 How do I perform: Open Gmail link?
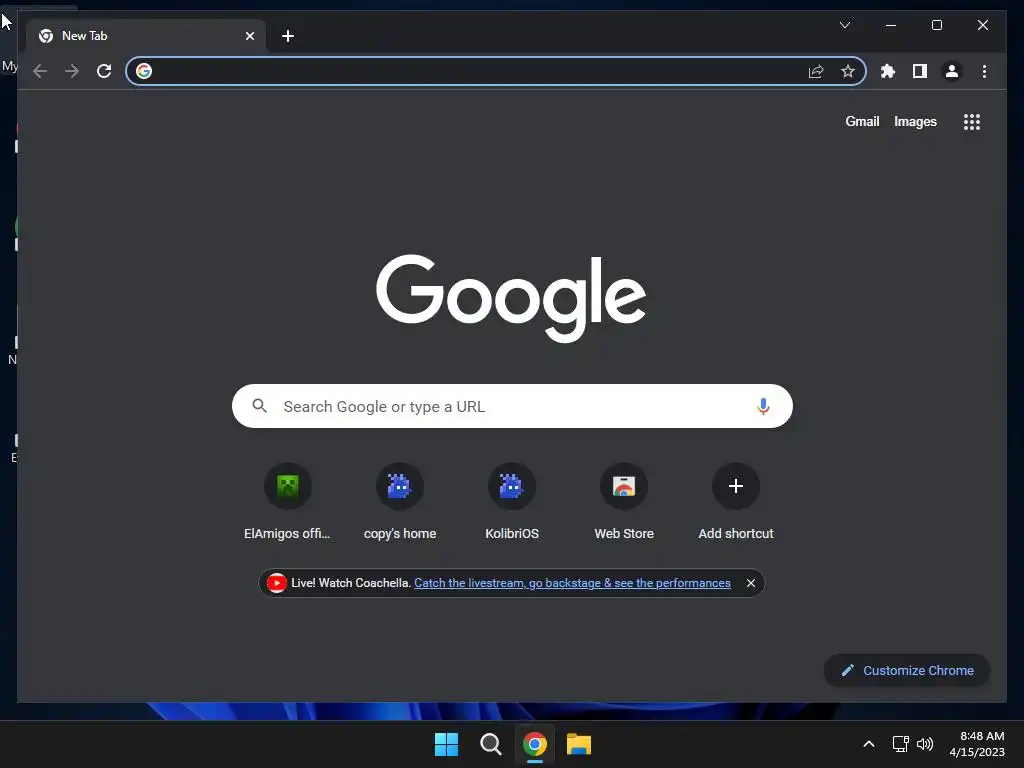click(862, 121)
